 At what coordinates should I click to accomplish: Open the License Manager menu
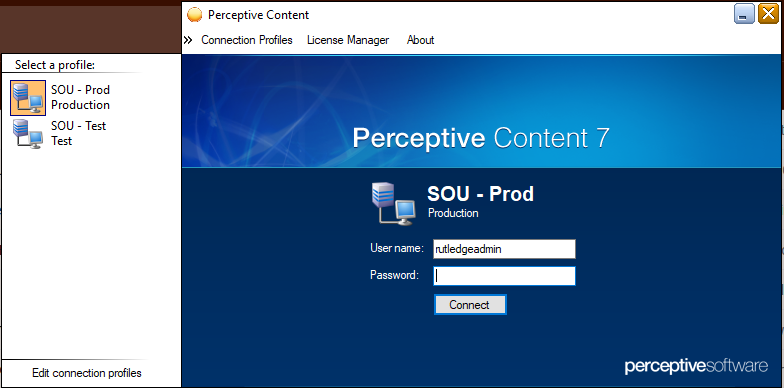click(348, 40)
